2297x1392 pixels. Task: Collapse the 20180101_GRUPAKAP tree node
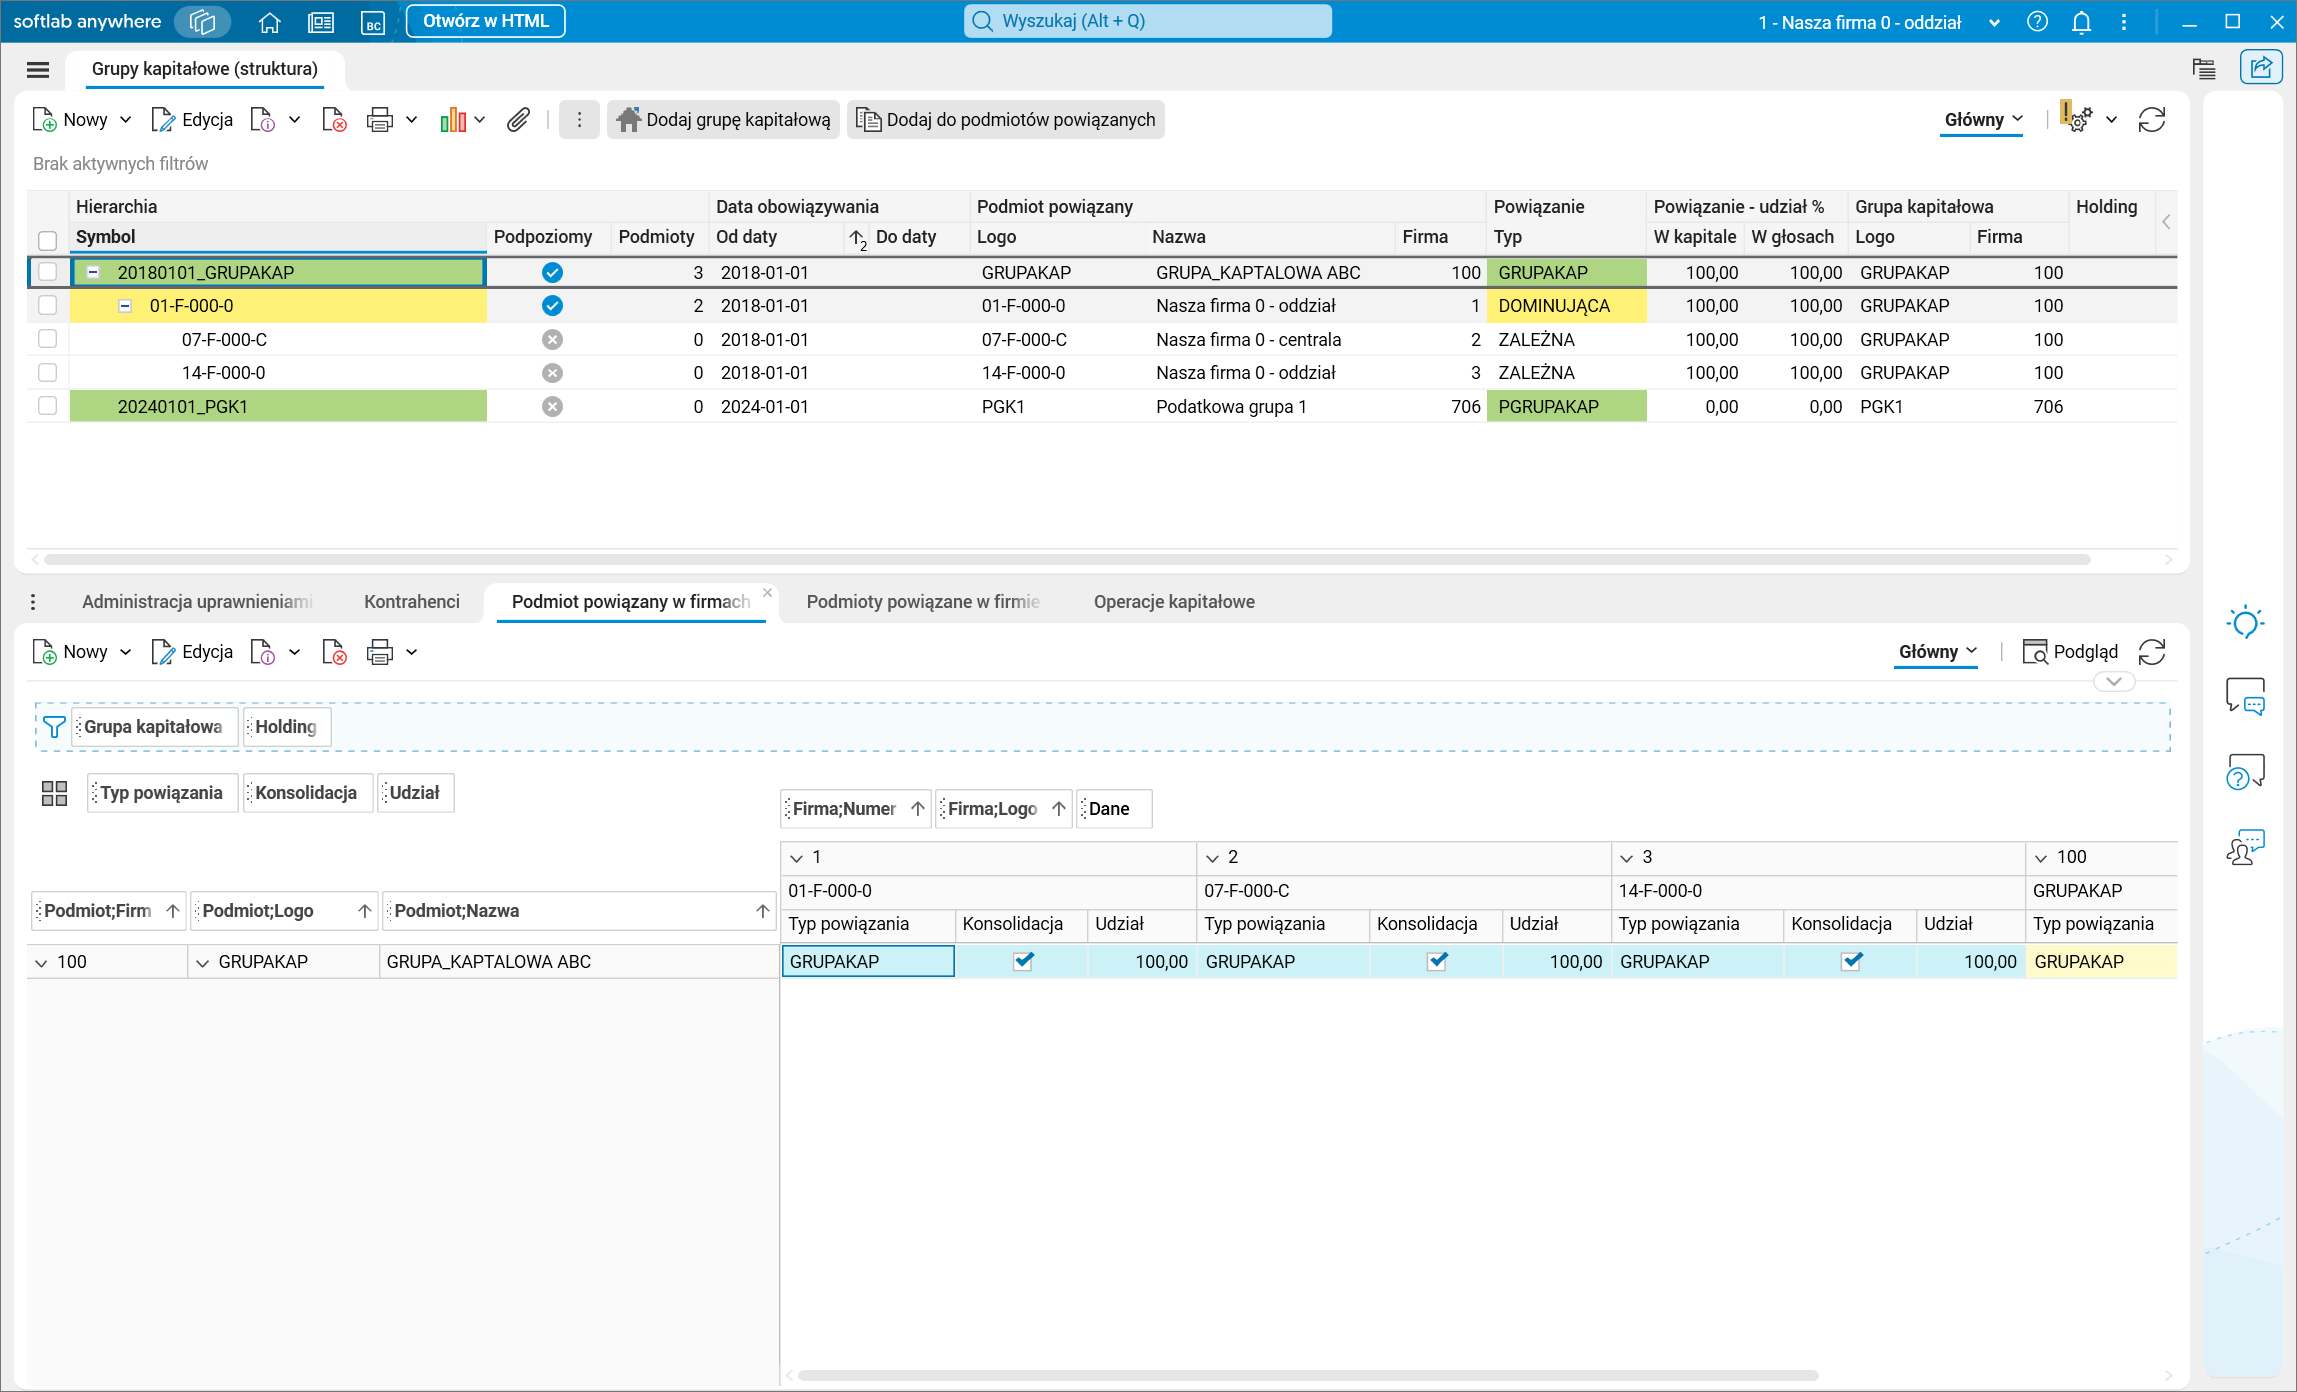(x=93, y=272)
